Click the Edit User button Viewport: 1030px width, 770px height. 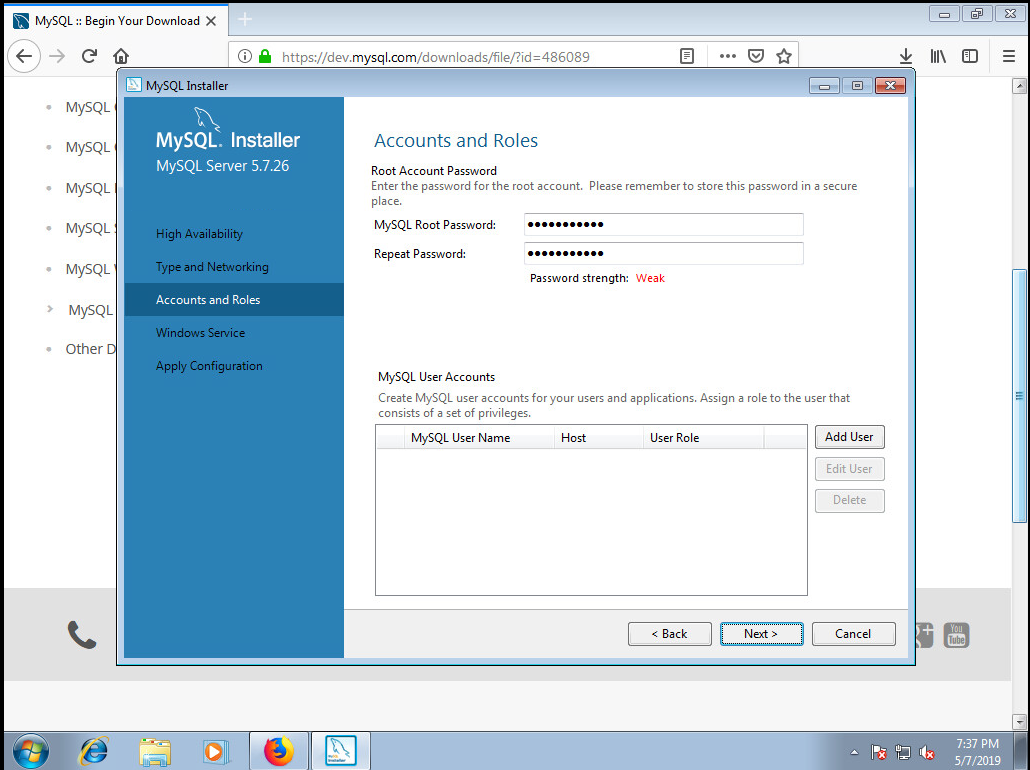(849, 468)
